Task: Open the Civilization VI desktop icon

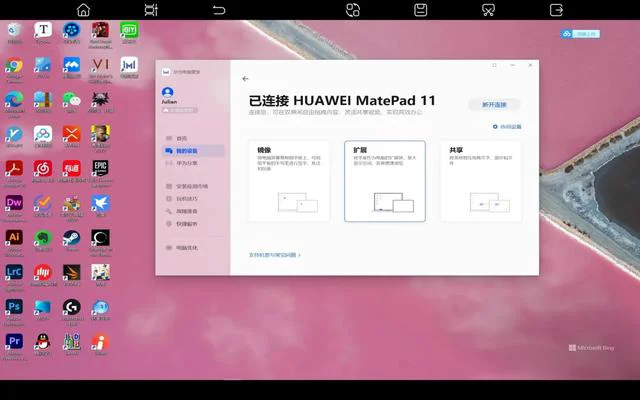Action: (100, 69)
